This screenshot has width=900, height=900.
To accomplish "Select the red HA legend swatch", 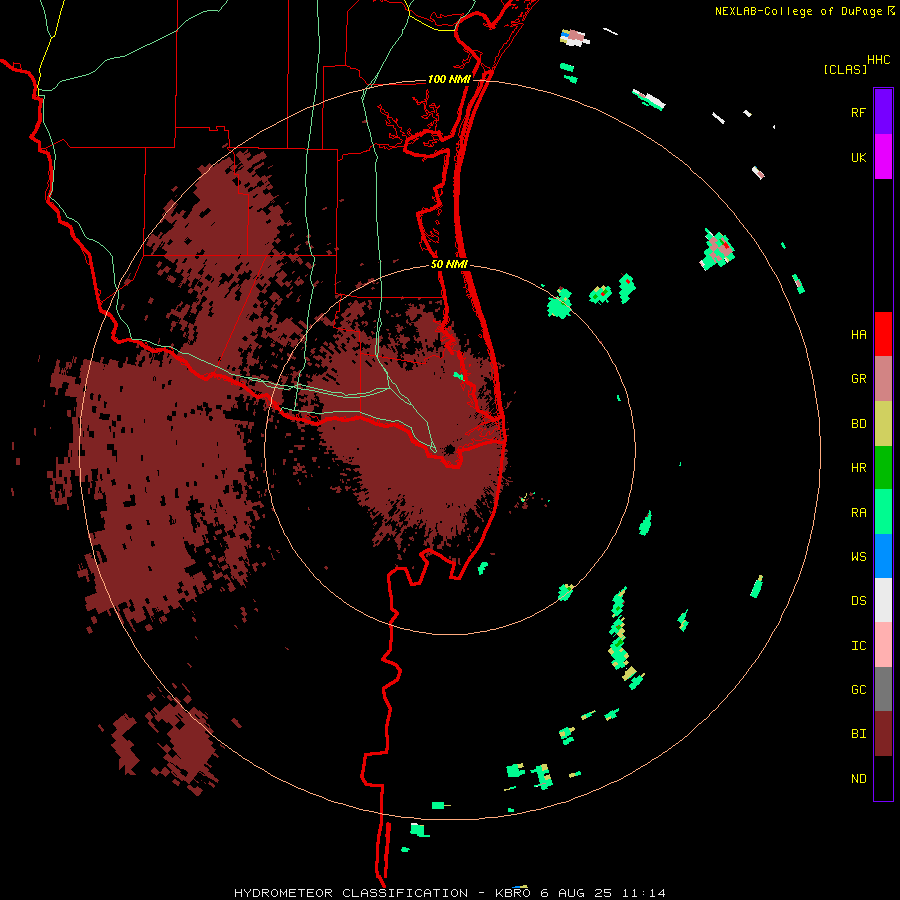I will [x=883, y=334].
